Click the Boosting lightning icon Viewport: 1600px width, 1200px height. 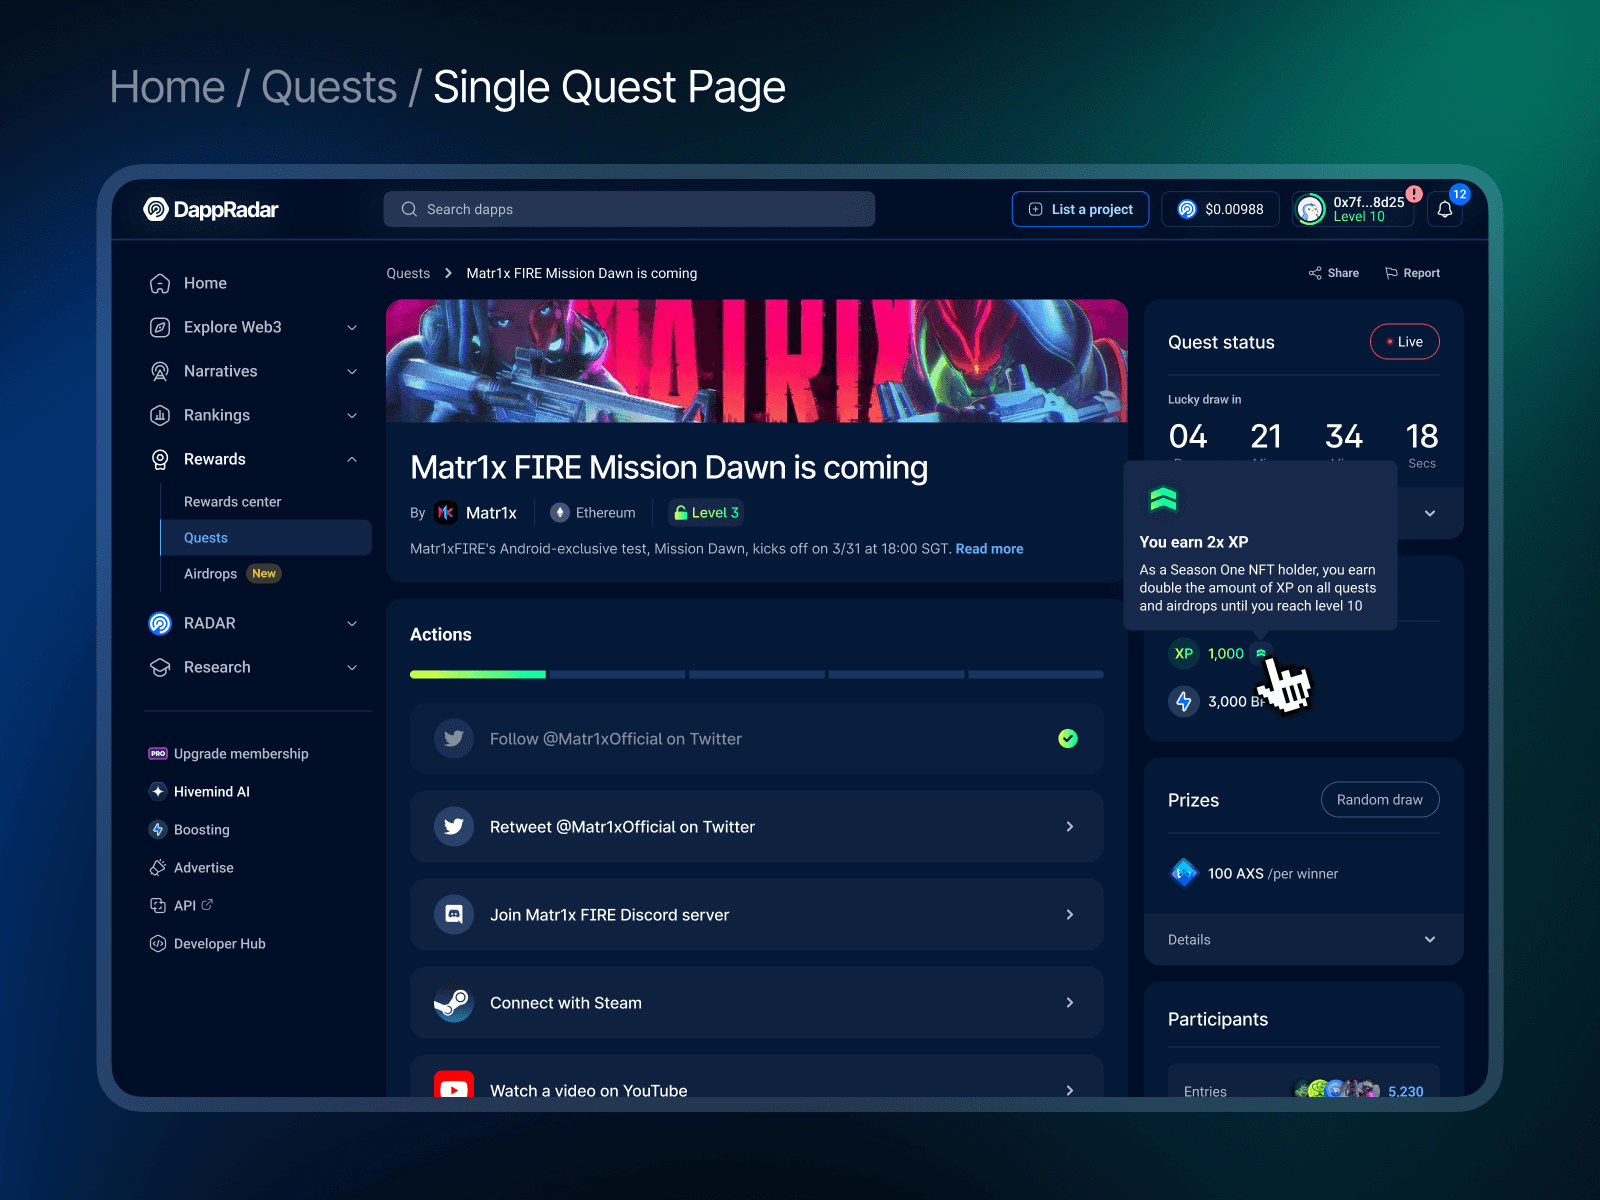[x=158, y=829]
